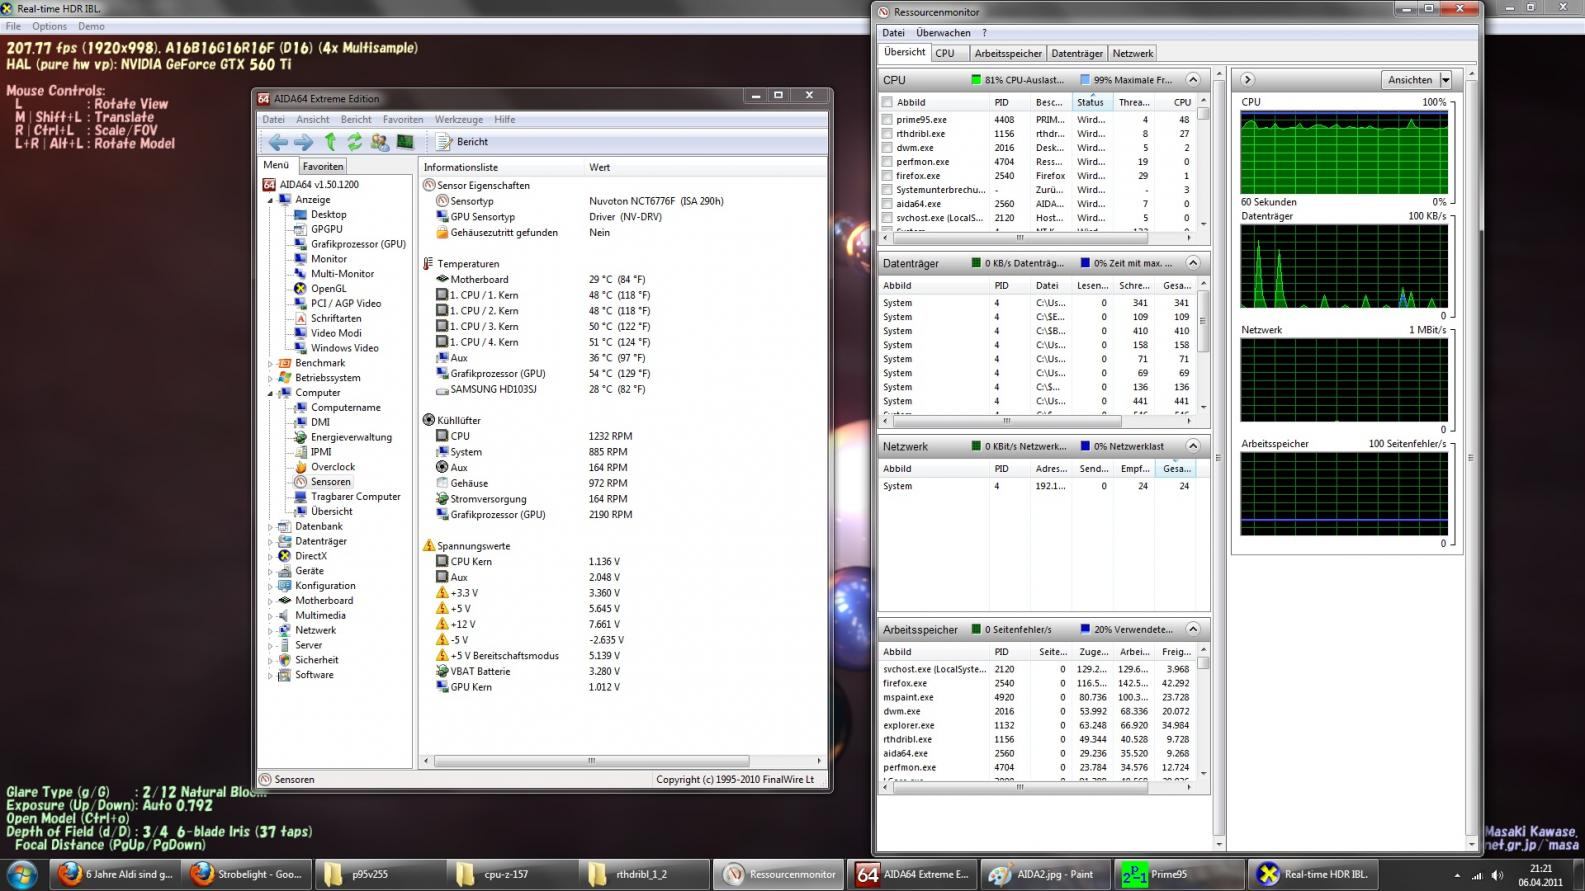Refresh AIDA64 with the green circular arrows
Screen dimensions: 1585x891
354,142
